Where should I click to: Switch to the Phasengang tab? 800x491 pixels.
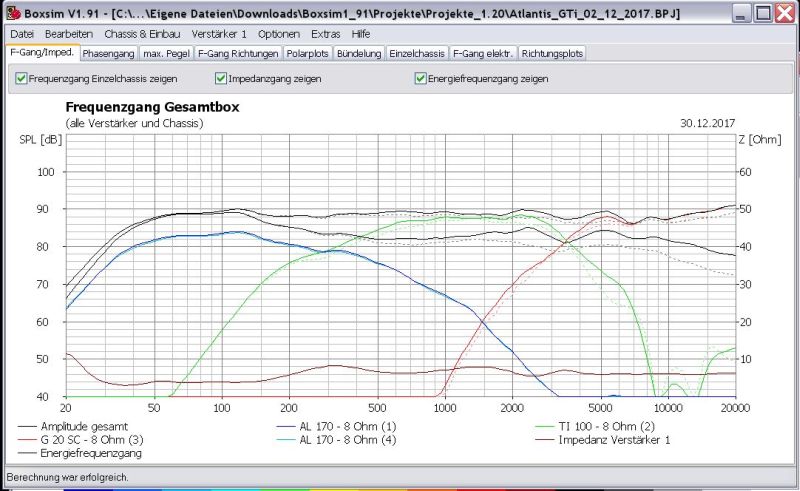(108, 53)
